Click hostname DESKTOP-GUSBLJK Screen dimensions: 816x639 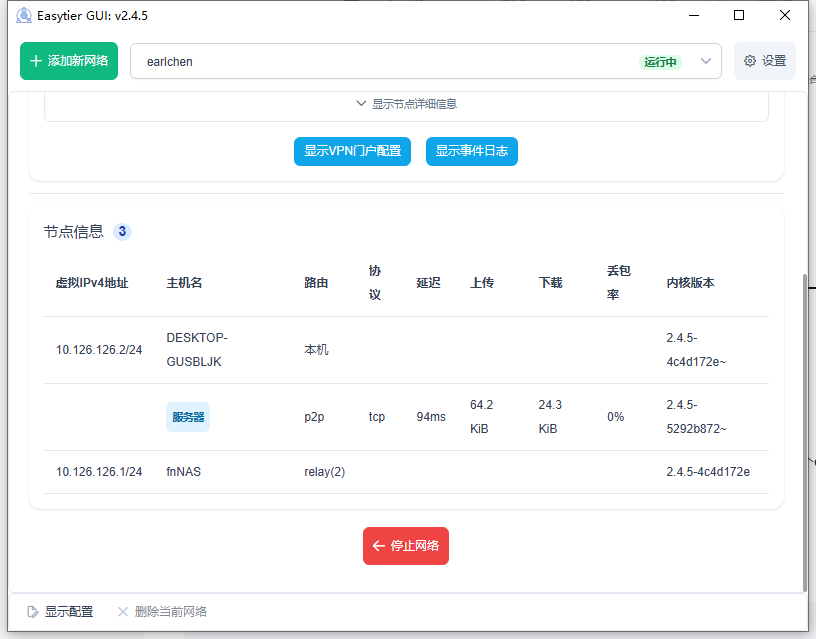197,350
